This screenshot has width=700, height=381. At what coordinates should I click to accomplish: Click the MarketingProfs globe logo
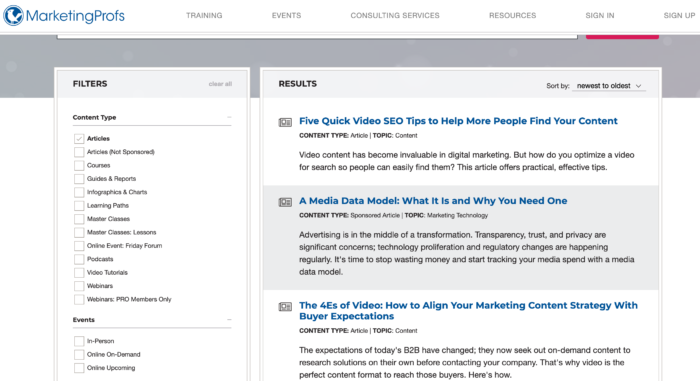pos(13,16)
